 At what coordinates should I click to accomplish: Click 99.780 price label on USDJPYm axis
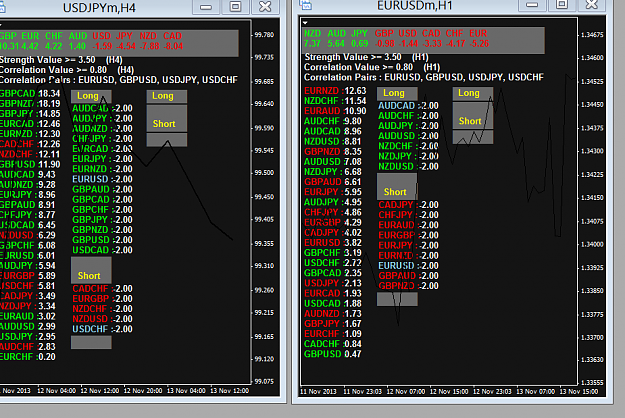point(264,35)
